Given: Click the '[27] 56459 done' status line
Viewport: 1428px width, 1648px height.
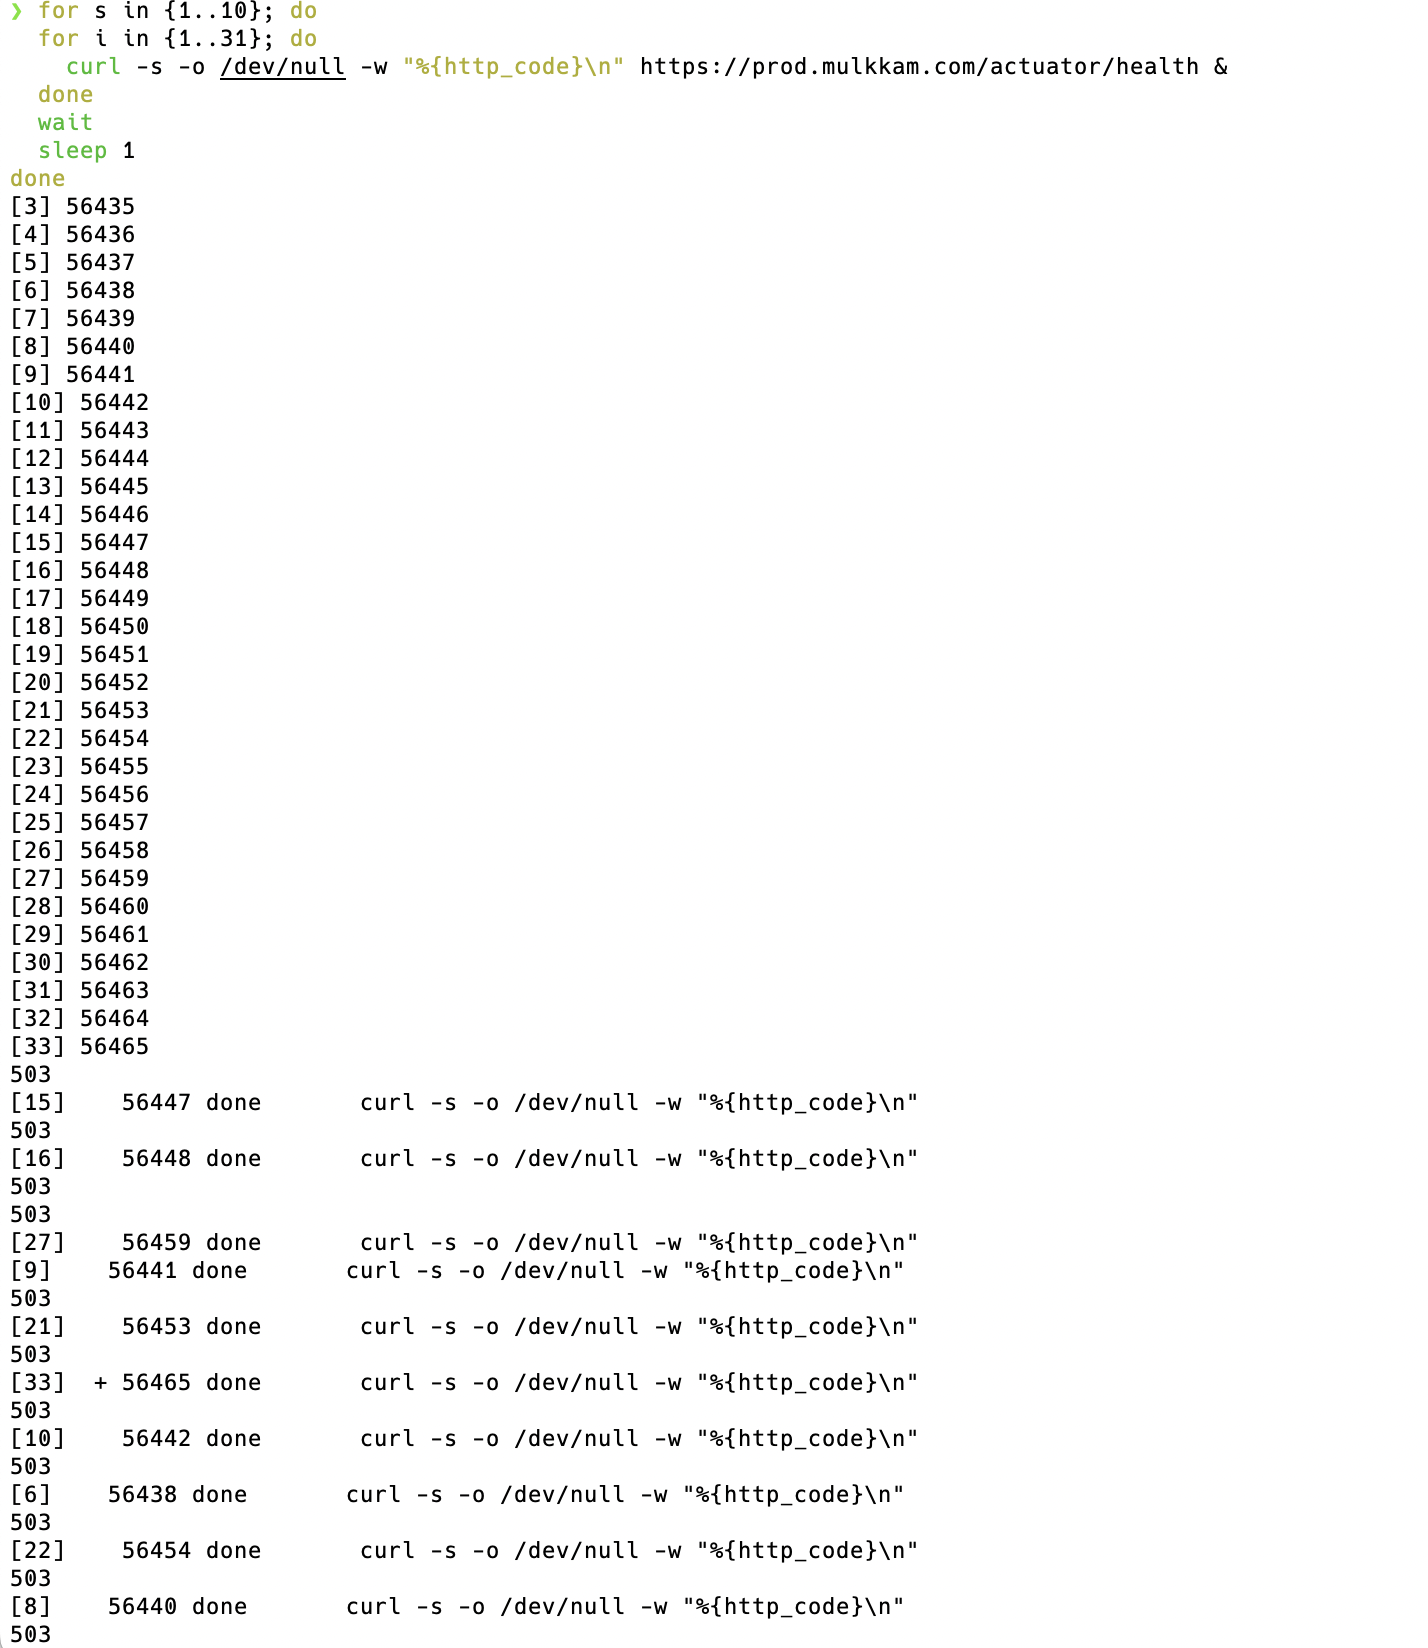Looking at the screenshot, I should (464, 1242).
